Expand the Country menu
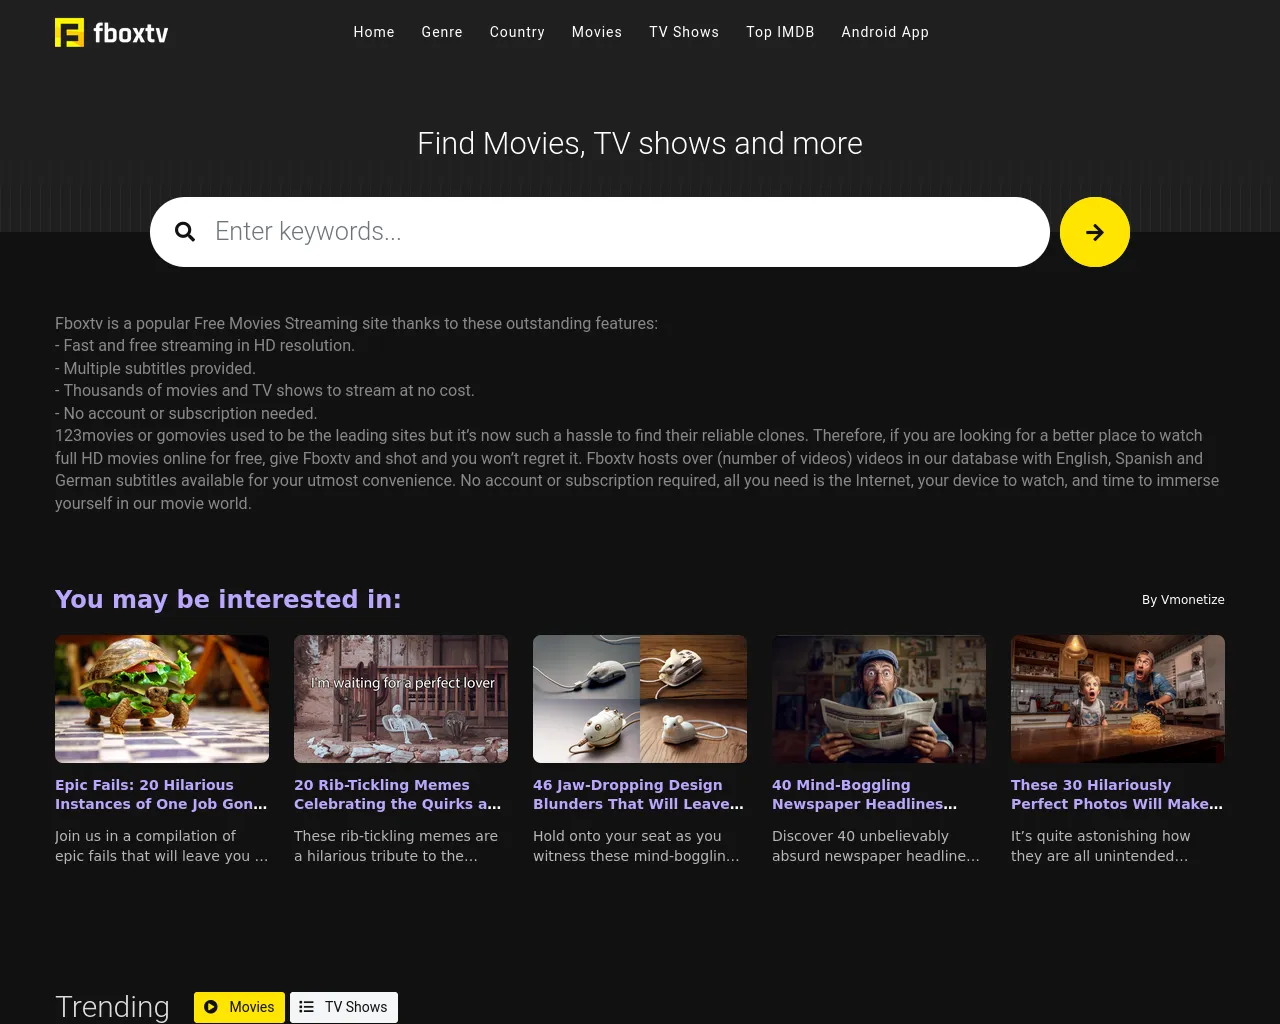 (x=517, y=32)
